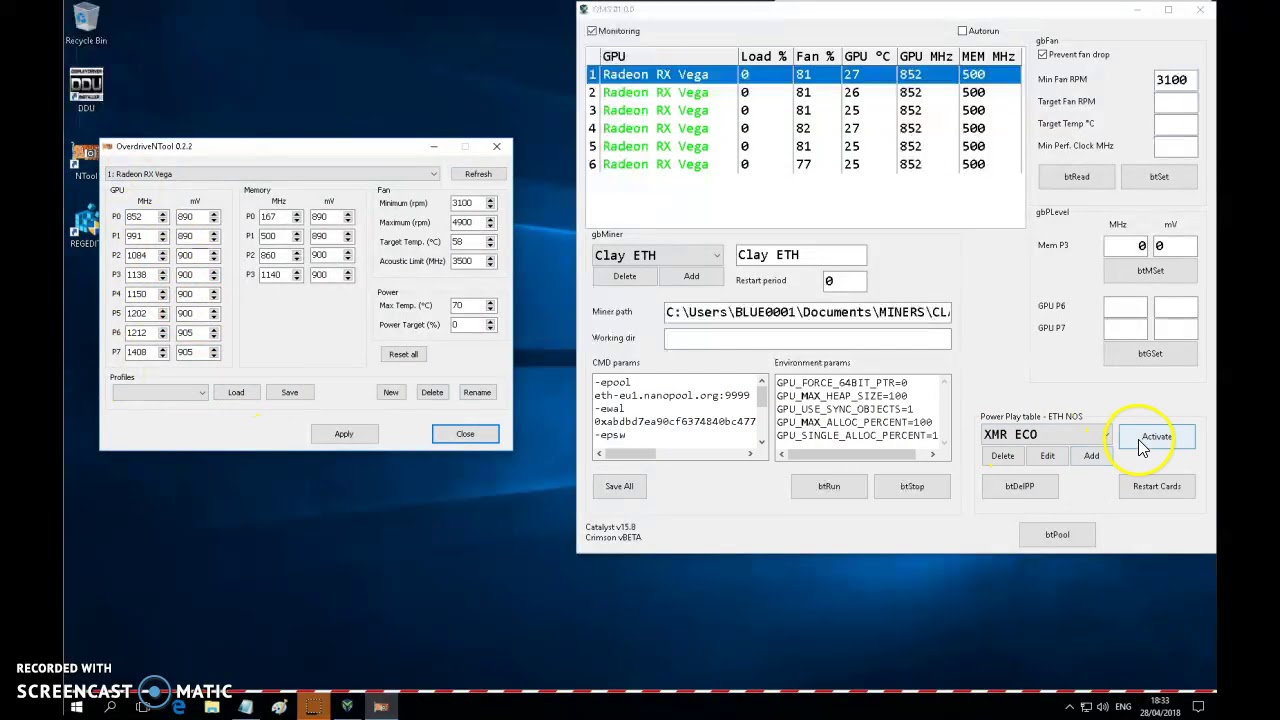Select GPU row 3 Radeon RX Vega

804,110
